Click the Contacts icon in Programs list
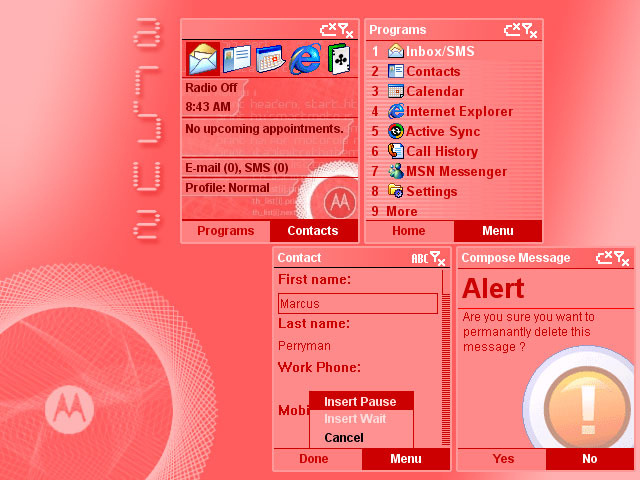The image size is (640, 480). click(x=396, y=71)
